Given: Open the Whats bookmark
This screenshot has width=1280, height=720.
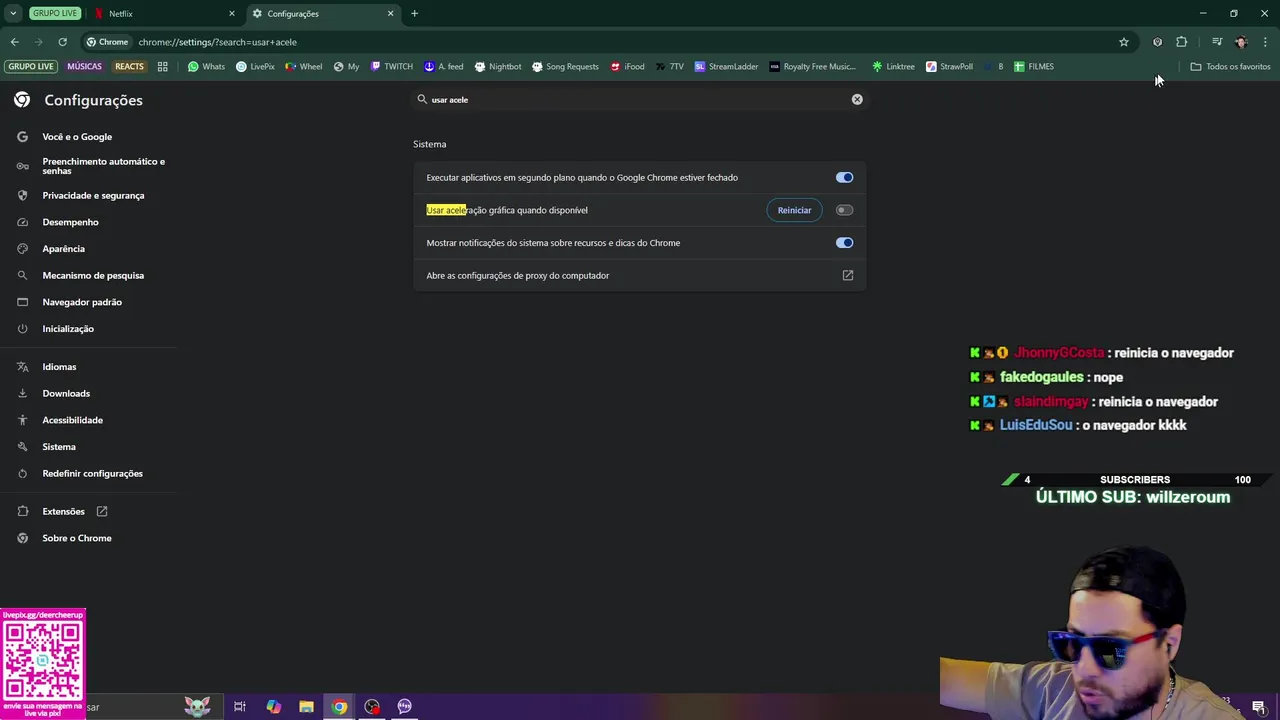Looking at the screenshot, I should (x=206, y=67).
